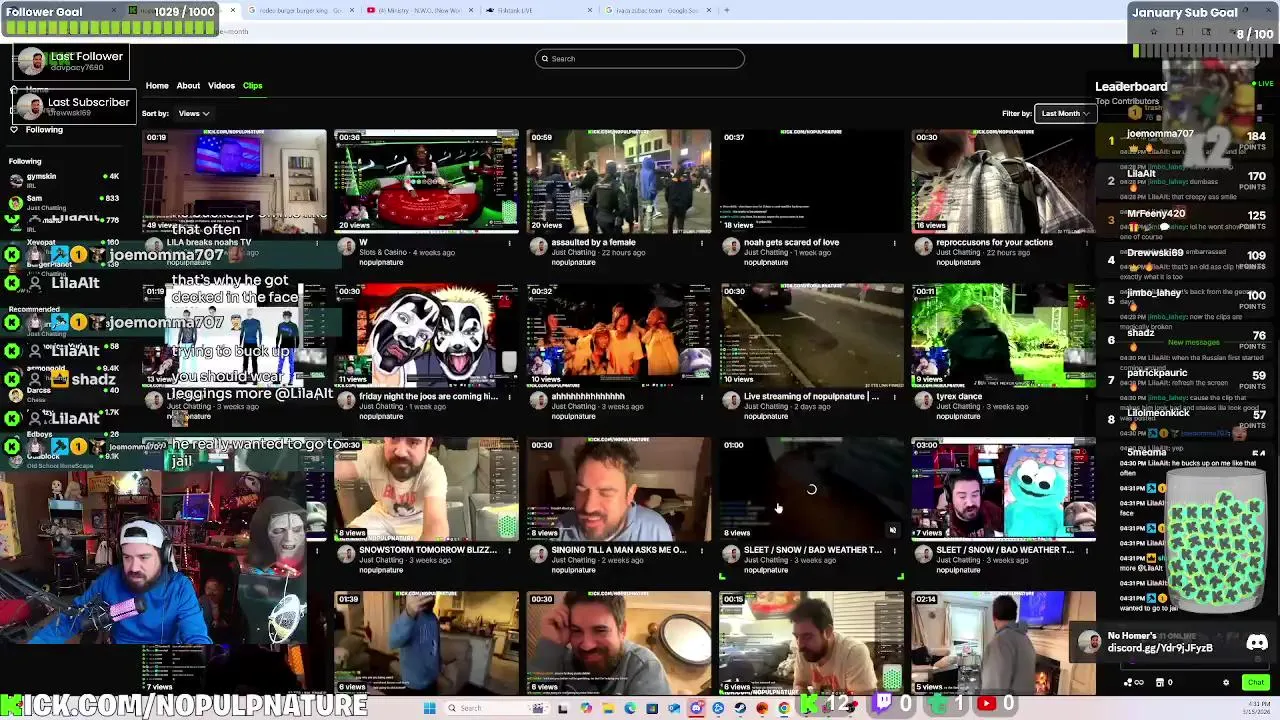Open more options for noah gets scared of love
The height and width of the screenshot is (720, 1280).
tap(894, 242)
